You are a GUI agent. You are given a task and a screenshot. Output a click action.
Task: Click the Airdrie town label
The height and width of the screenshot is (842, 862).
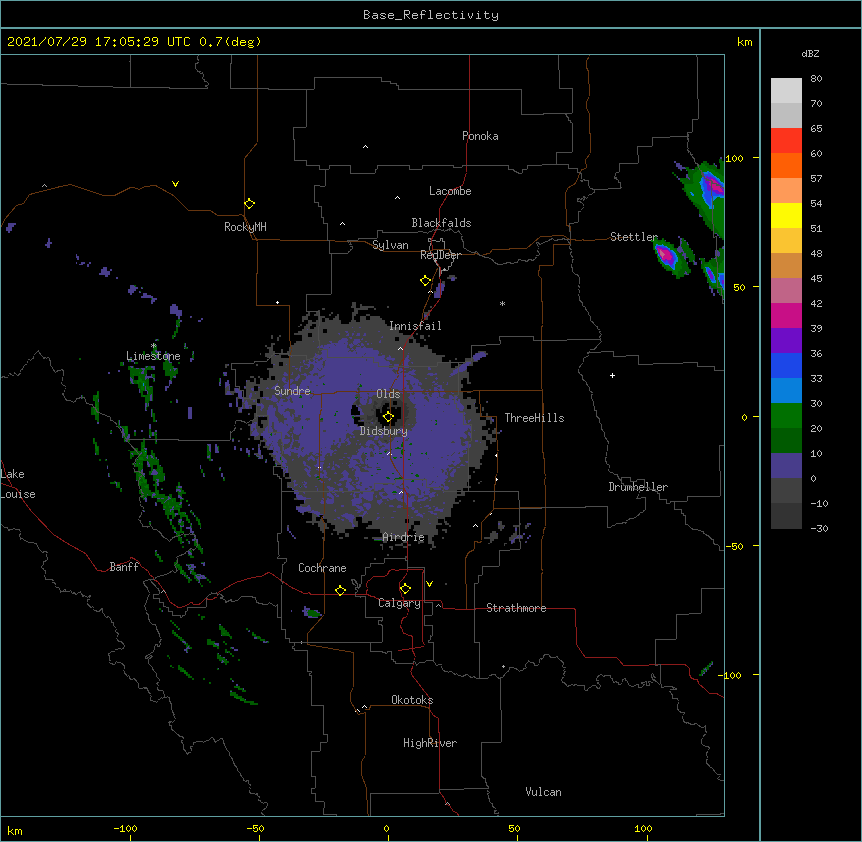click(x=403, y=537)
